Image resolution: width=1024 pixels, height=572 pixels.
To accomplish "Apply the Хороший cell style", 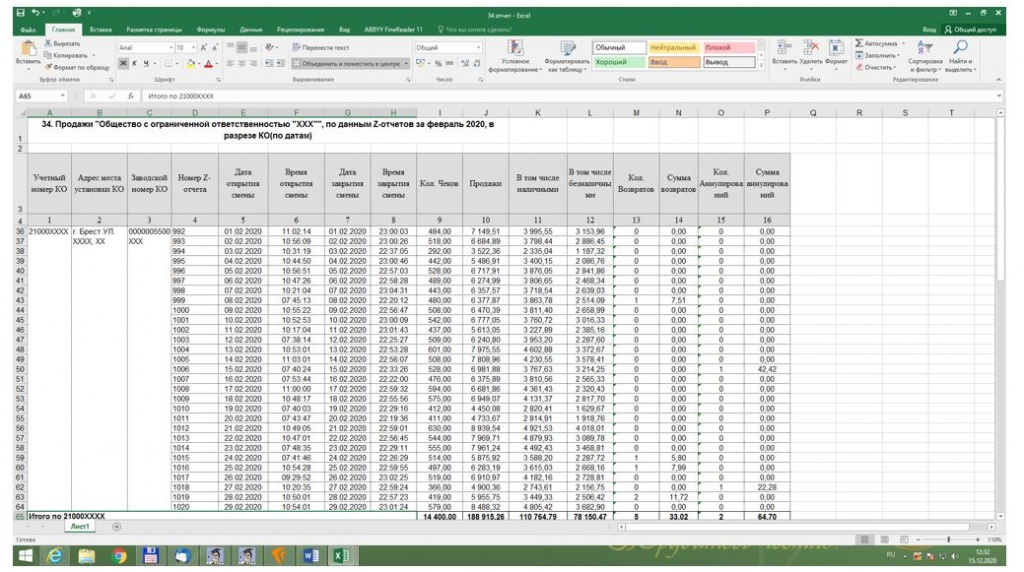I will click(x=619, y=62).
